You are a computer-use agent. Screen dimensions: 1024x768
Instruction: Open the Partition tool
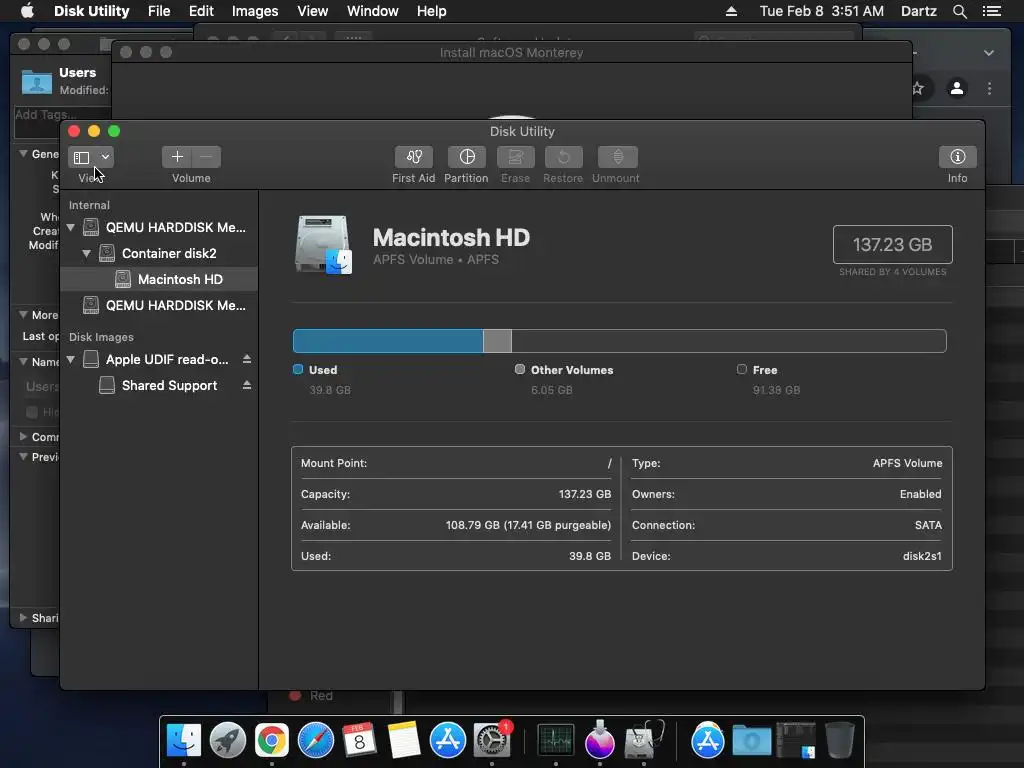466,157
